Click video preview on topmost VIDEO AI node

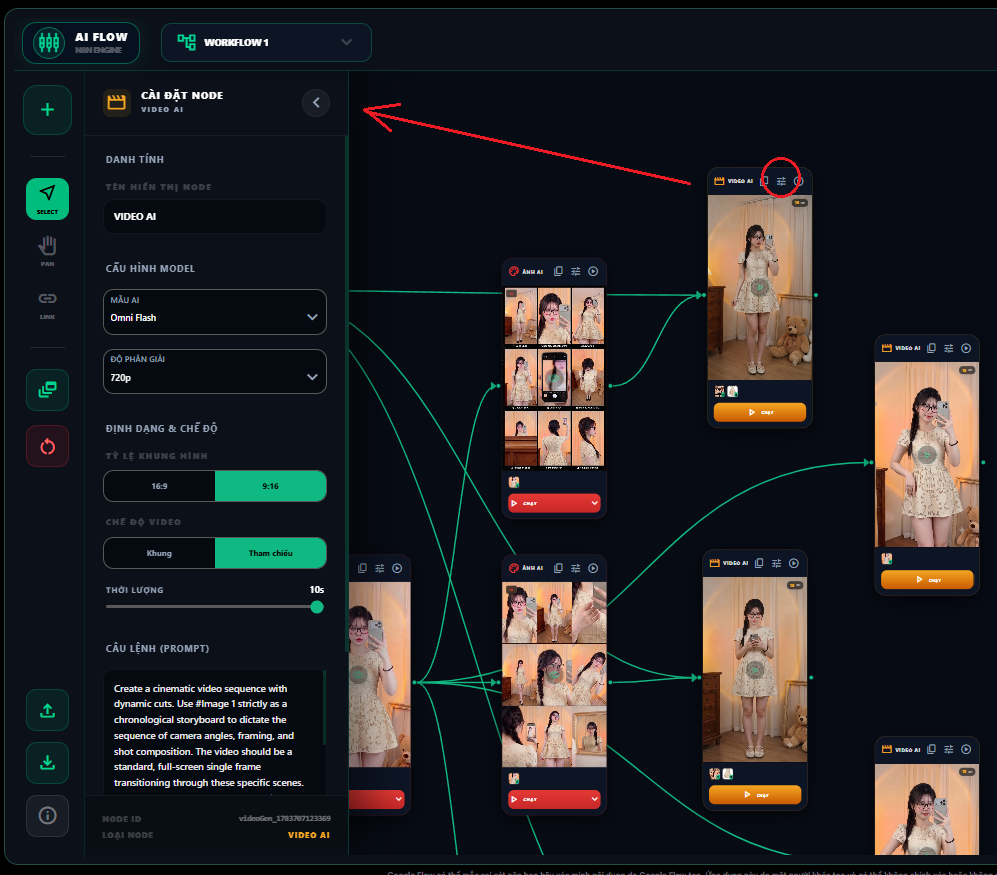tap(759, 287)
